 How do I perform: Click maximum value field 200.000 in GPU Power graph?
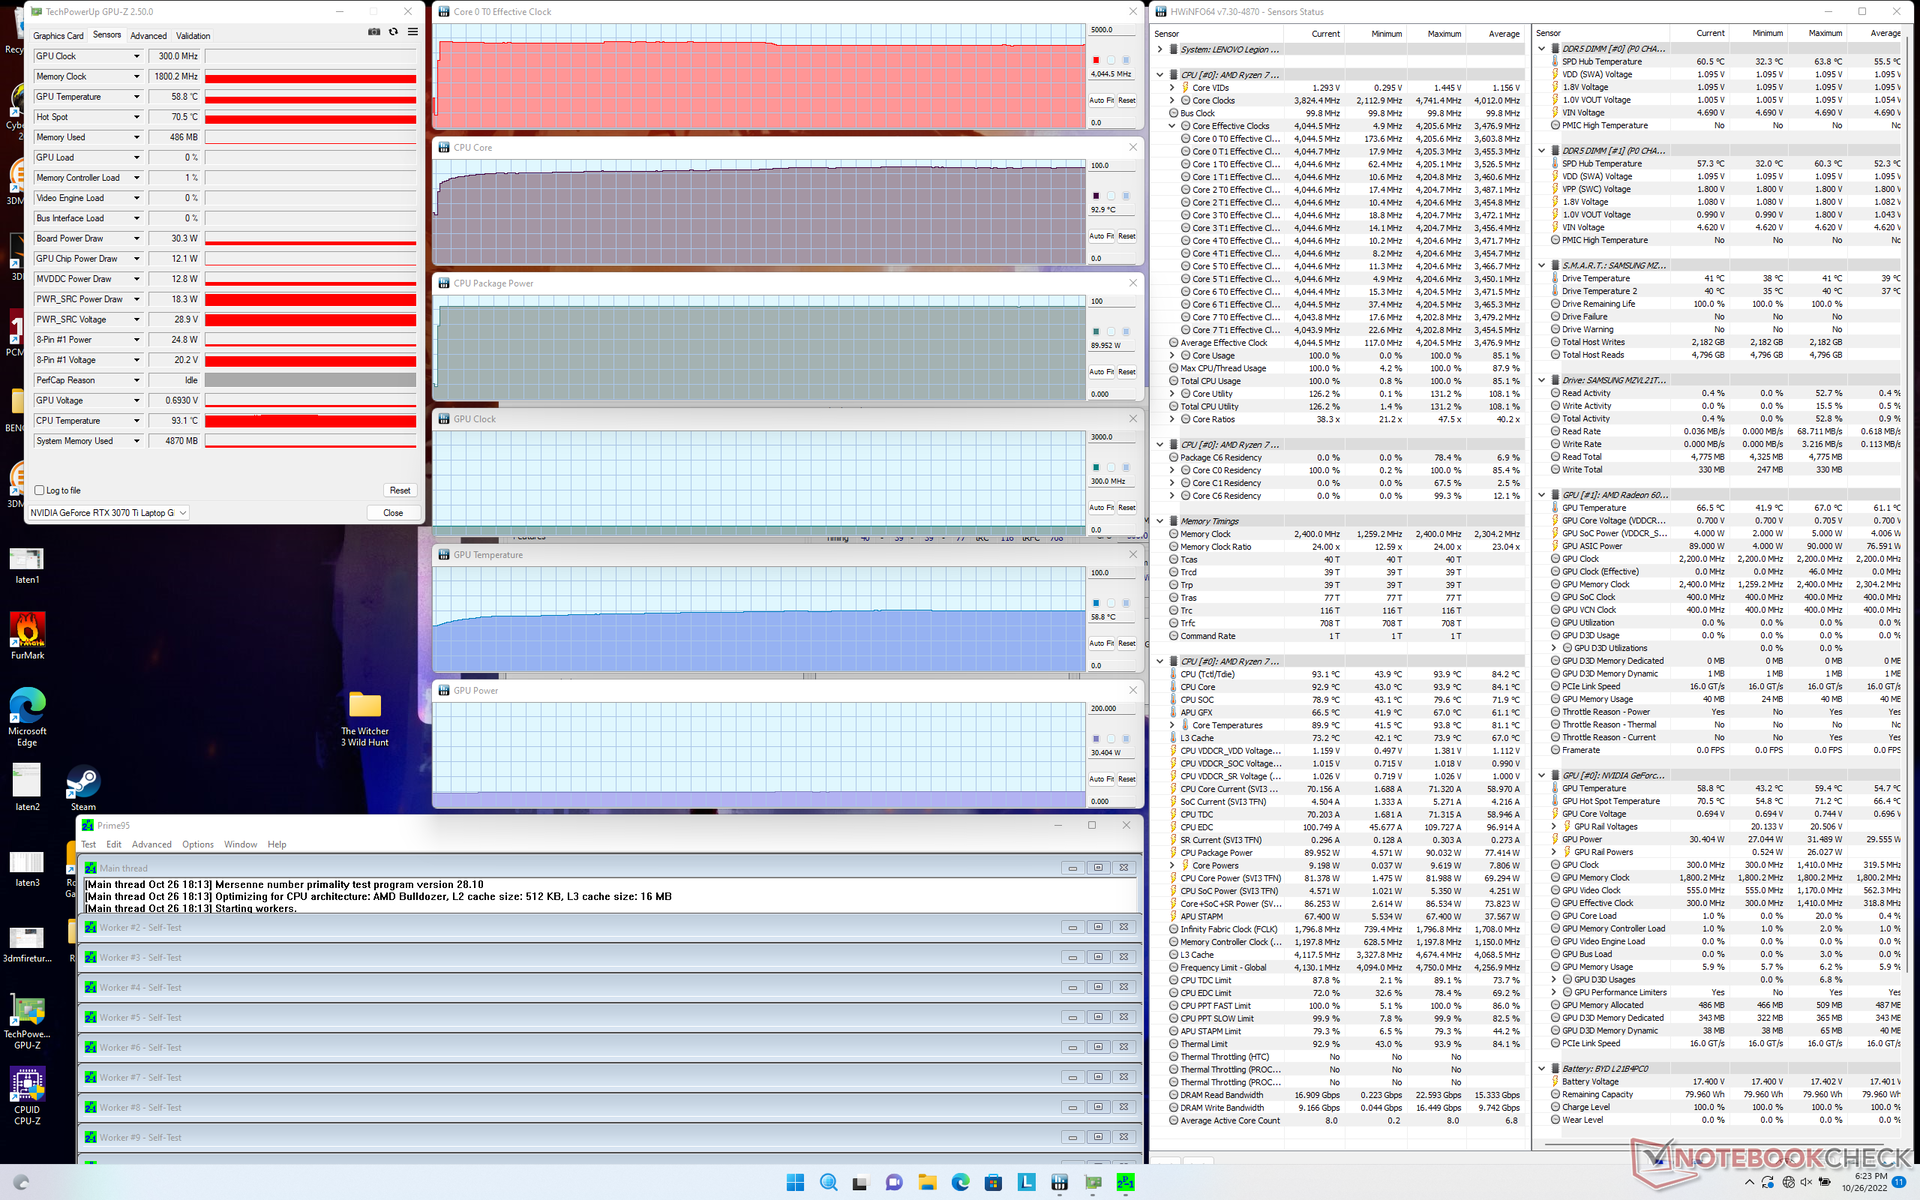point(1114,708)
